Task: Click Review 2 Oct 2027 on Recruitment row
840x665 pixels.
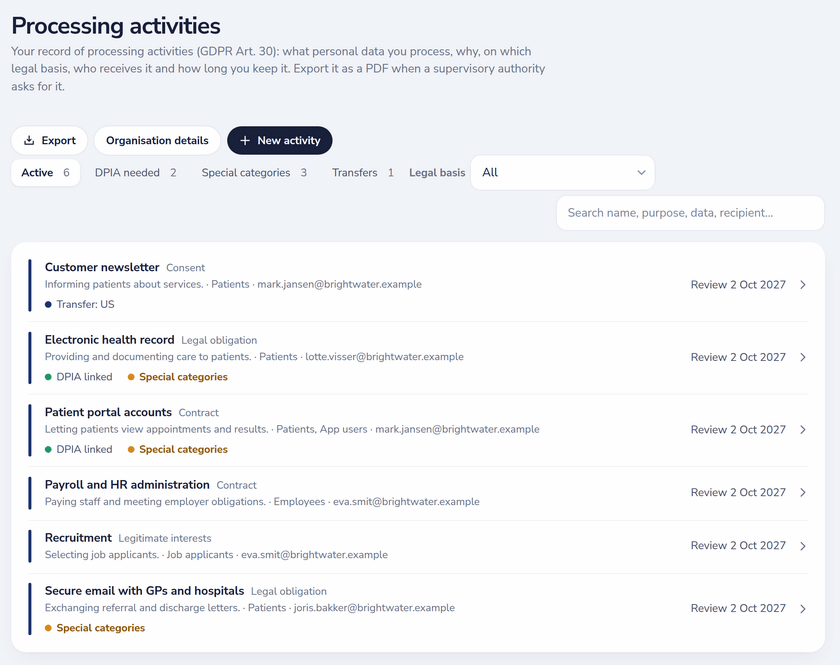Action: tap(738, 546)
